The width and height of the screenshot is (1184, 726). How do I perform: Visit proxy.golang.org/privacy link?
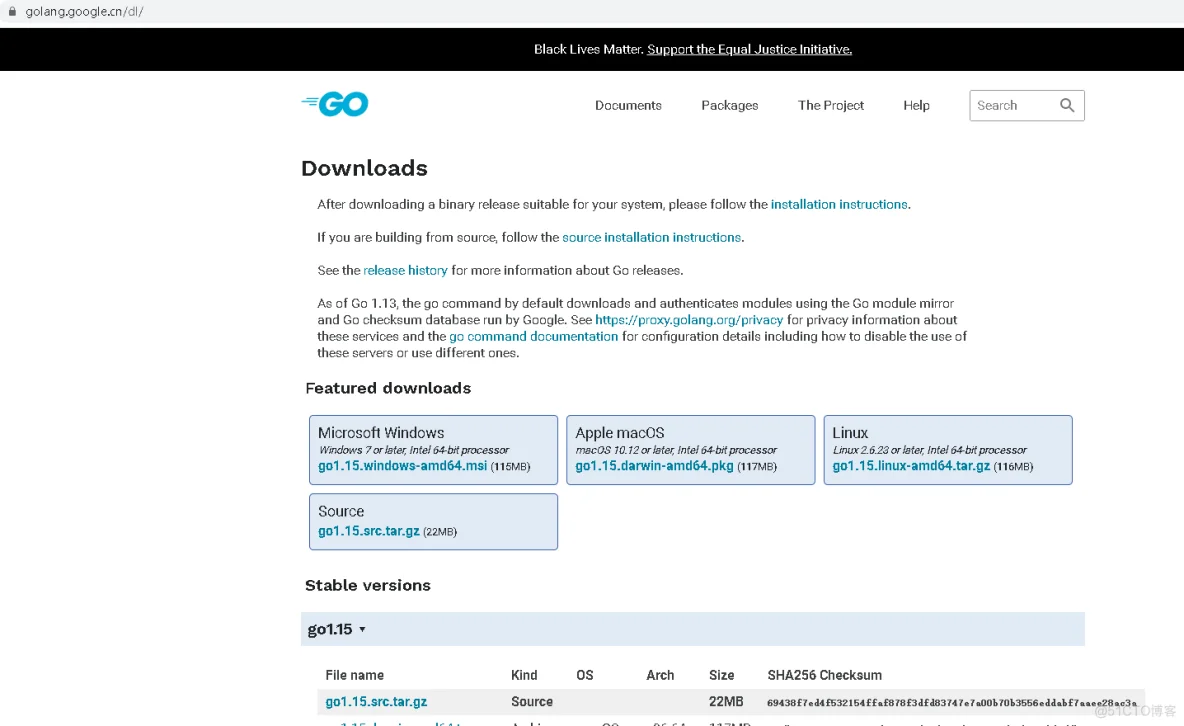[689, 320]
